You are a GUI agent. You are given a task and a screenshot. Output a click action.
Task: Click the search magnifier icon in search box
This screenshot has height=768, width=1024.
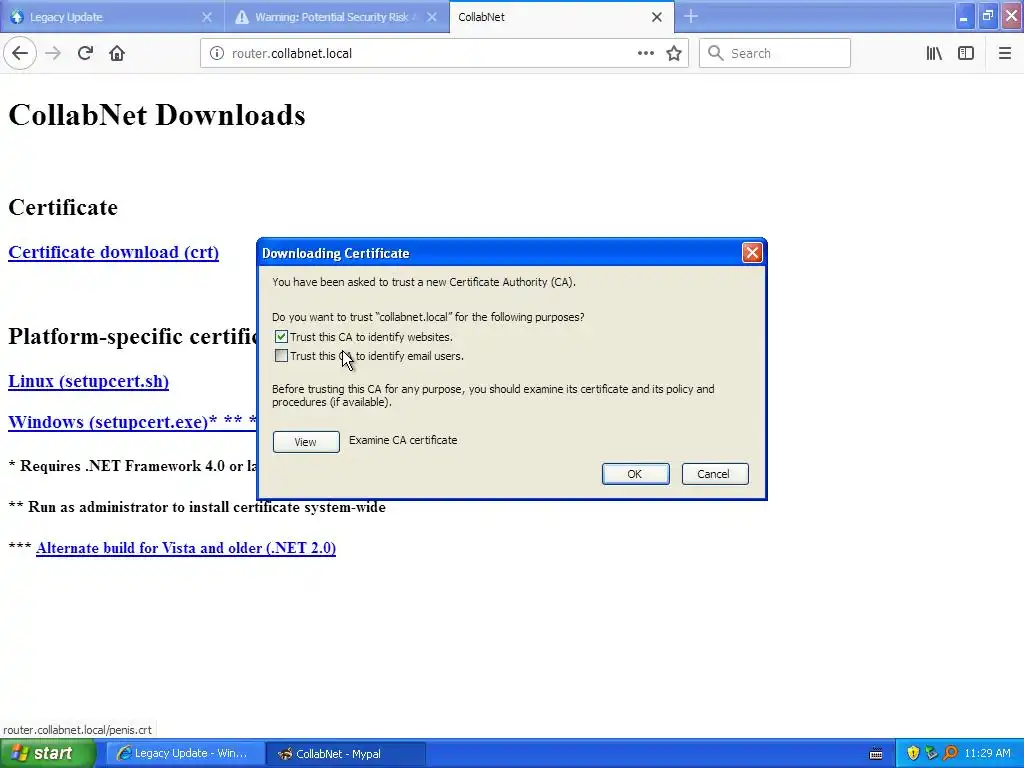coord(716,54)
